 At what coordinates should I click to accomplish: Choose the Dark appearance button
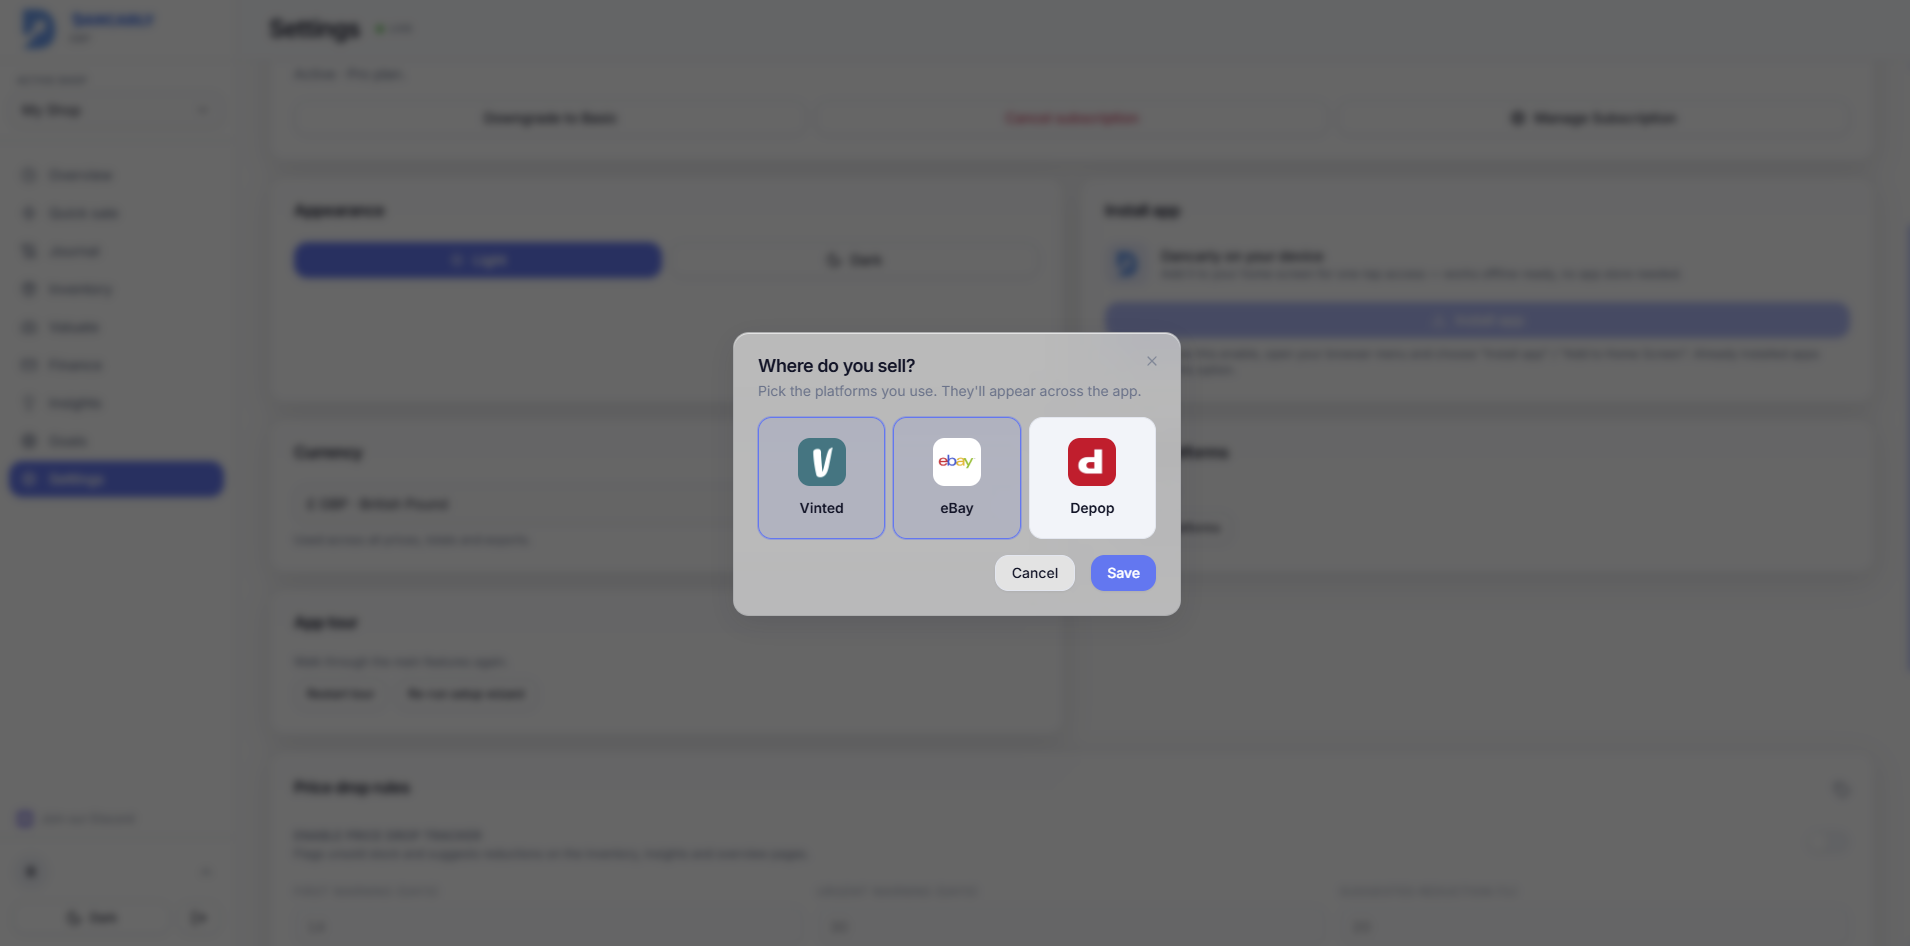[x=854, y=260]
